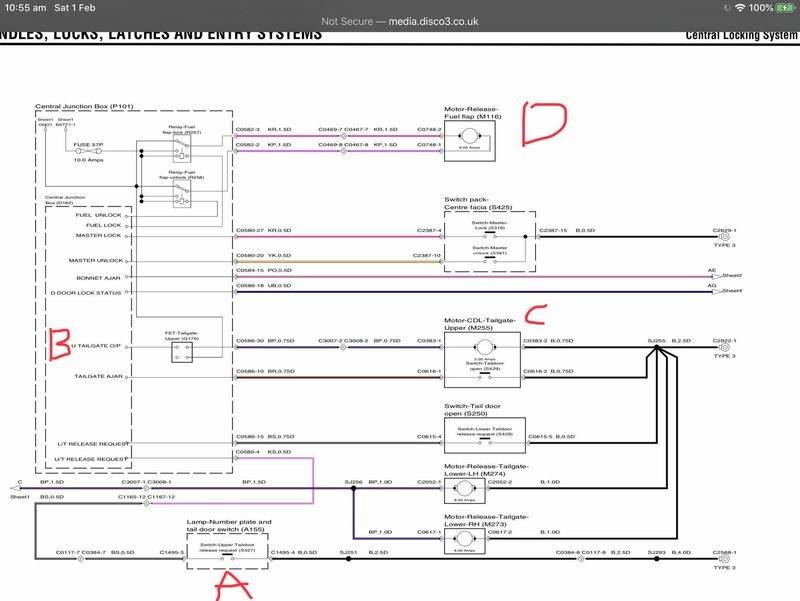Tap the Wi-Fi status icon

pos(740,8)
